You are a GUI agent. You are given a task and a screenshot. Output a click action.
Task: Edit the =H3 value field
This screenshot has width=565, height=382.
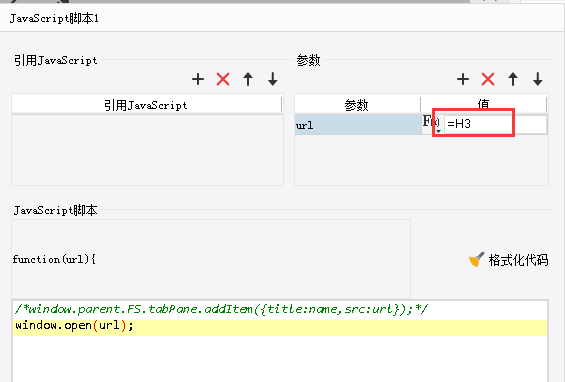pyautogui.click(x=495, y=124)
